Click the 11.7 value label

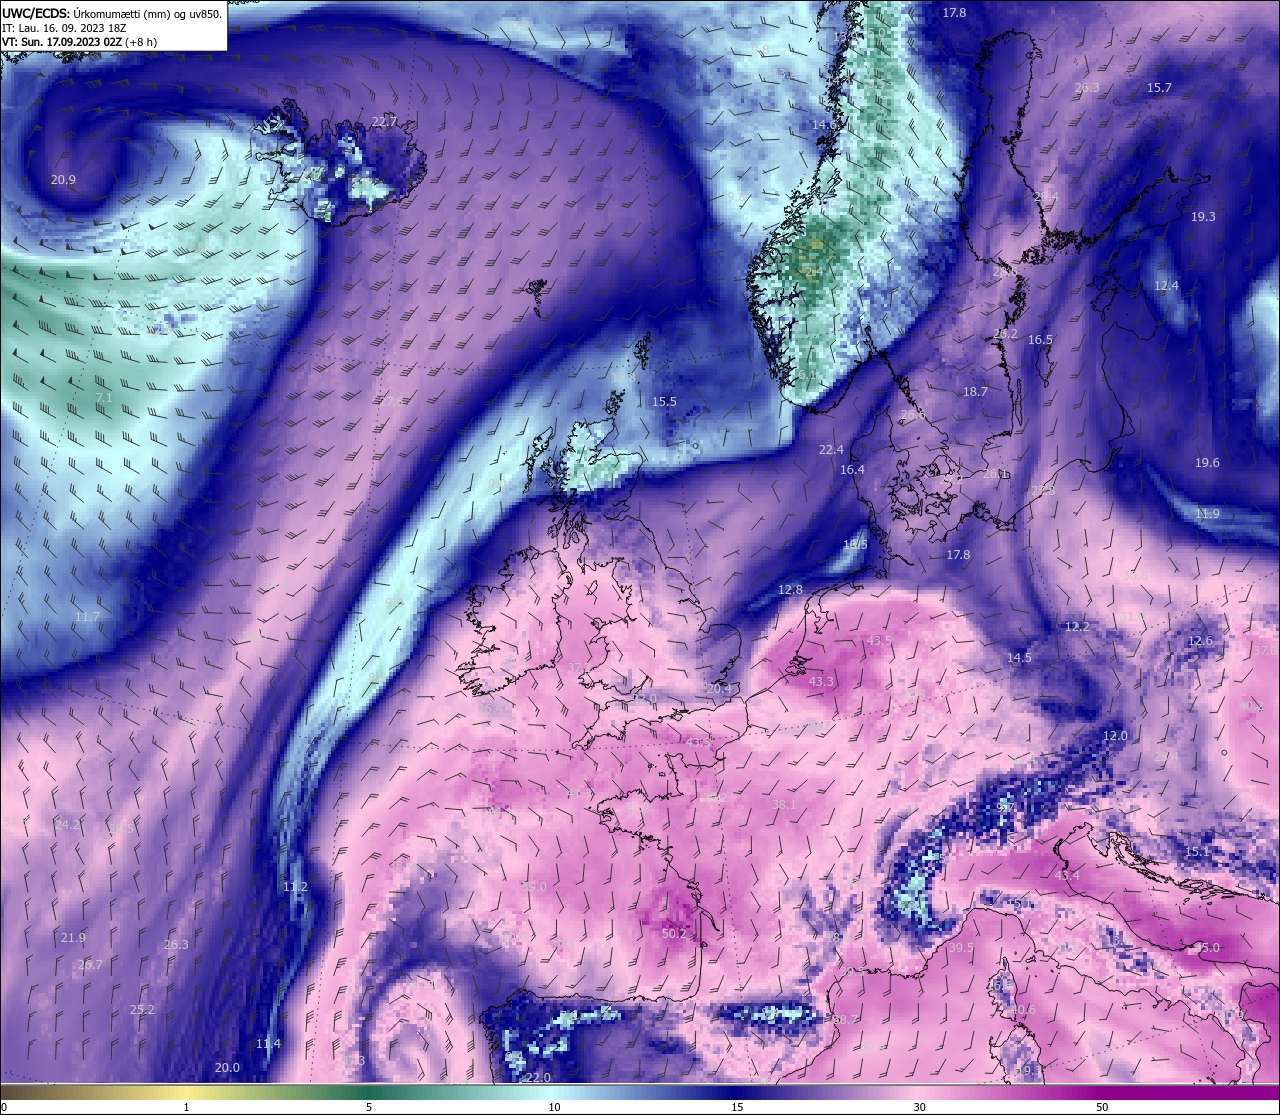(87, 617)
